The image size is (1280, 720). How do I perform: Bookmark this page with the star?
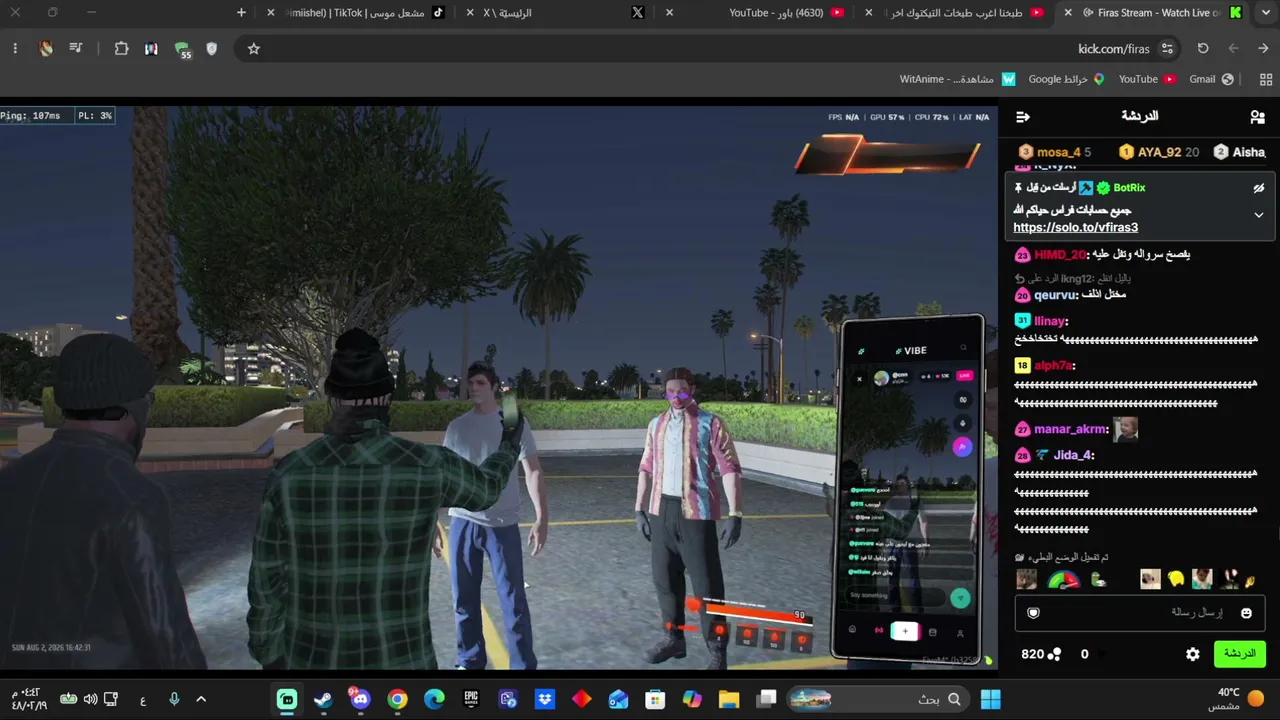254,49
